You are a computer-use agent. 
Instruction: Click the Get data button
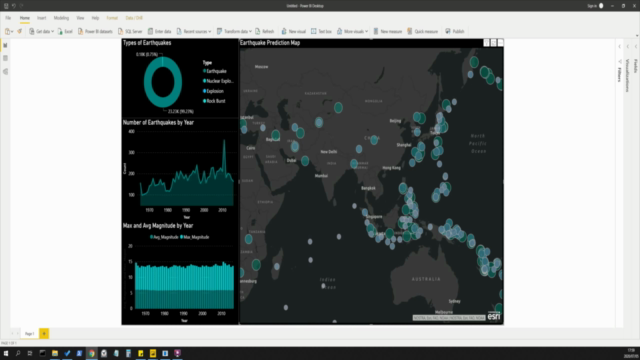[x=39, y=31]
